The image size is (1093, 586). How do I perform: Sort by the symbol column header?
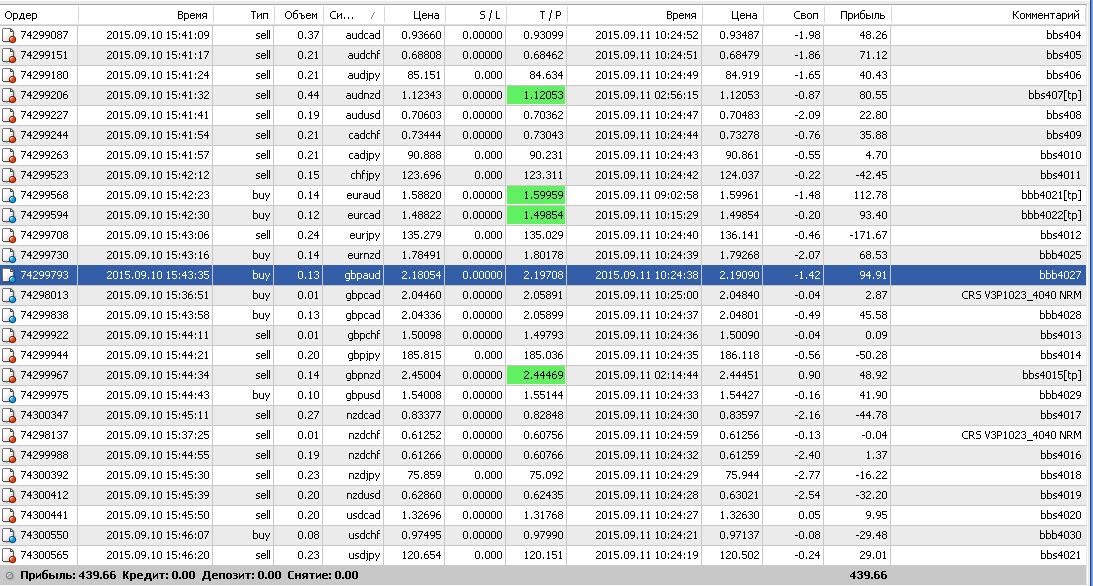(x=353, y=15)
